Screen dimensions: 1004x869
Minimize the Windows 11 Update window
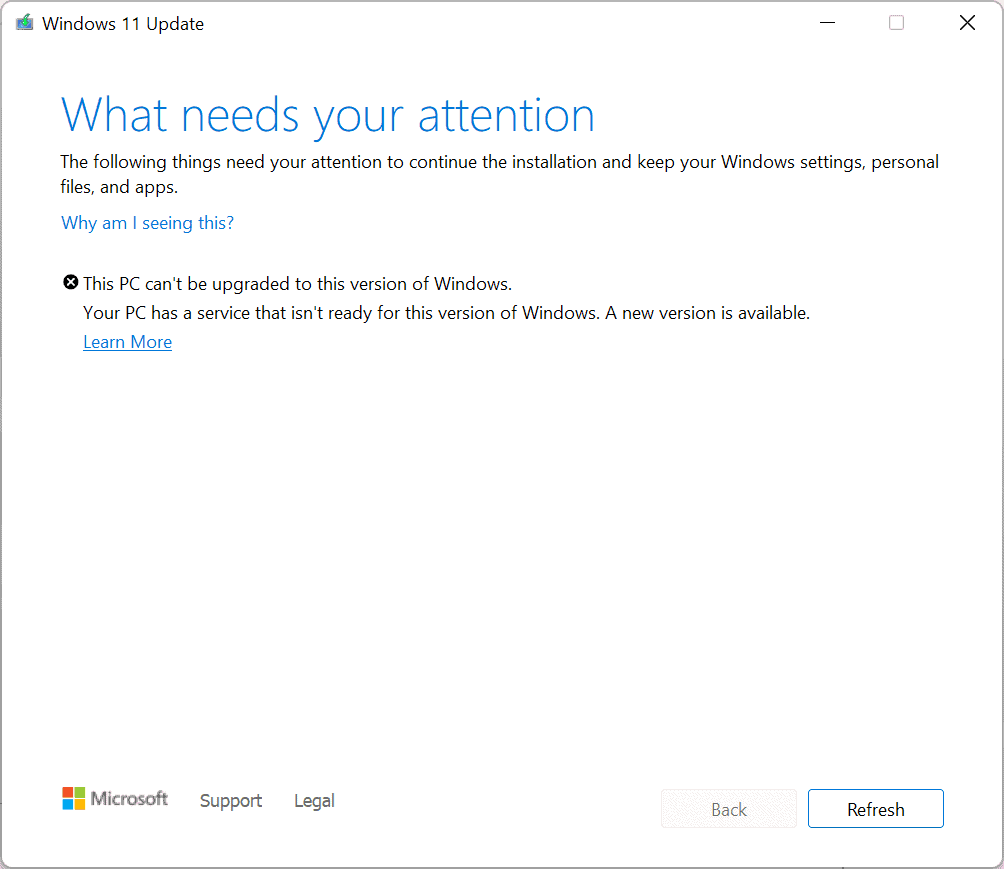827,23
